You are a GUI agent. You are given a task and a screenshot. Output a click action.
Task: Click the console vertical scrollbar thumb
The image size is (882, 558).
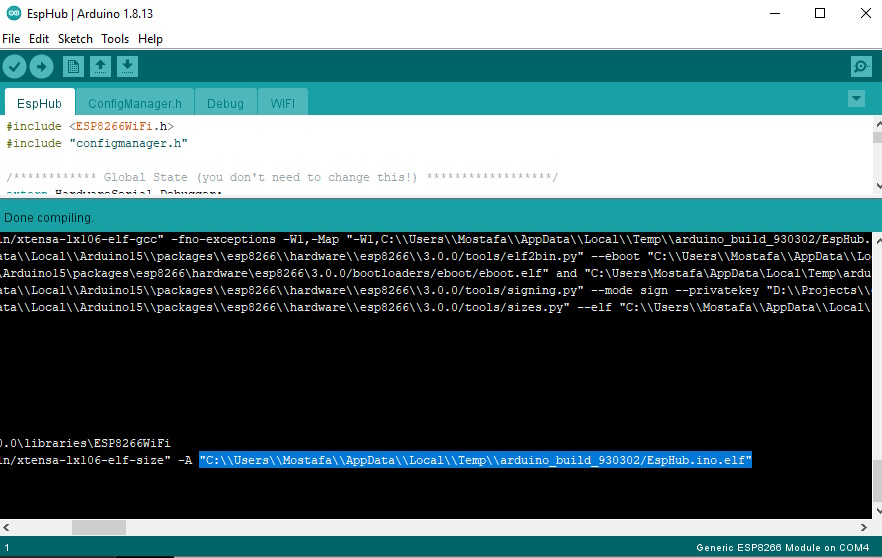pos(878,481)
